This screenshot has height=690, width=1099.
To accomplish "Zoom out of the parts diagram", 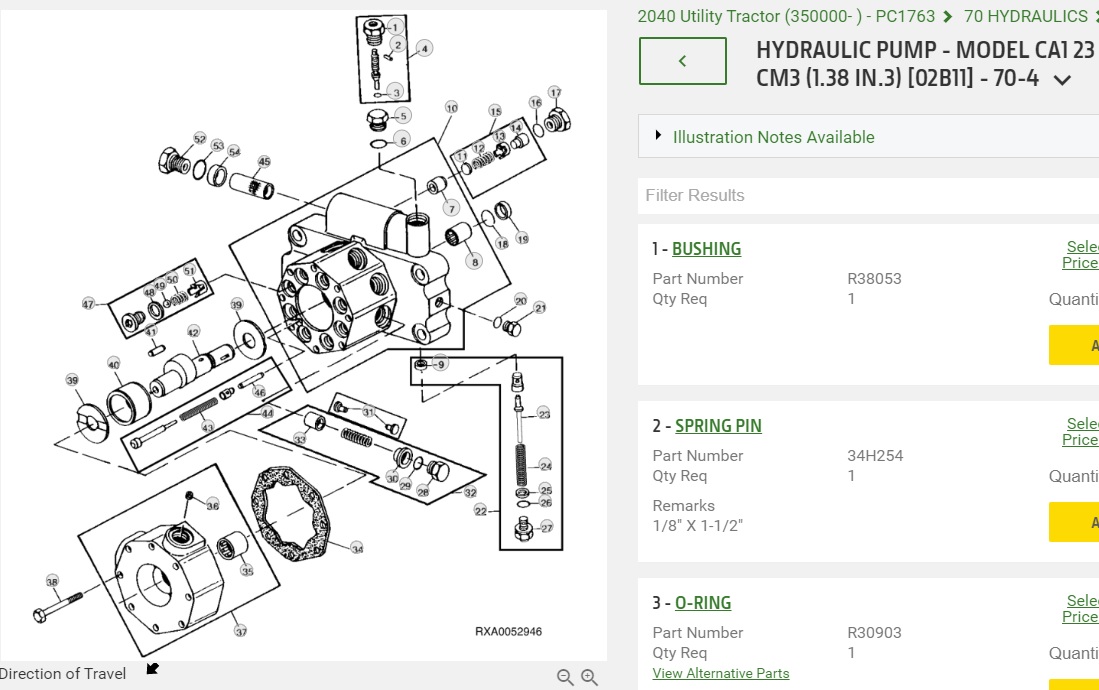I will (565, 677).
